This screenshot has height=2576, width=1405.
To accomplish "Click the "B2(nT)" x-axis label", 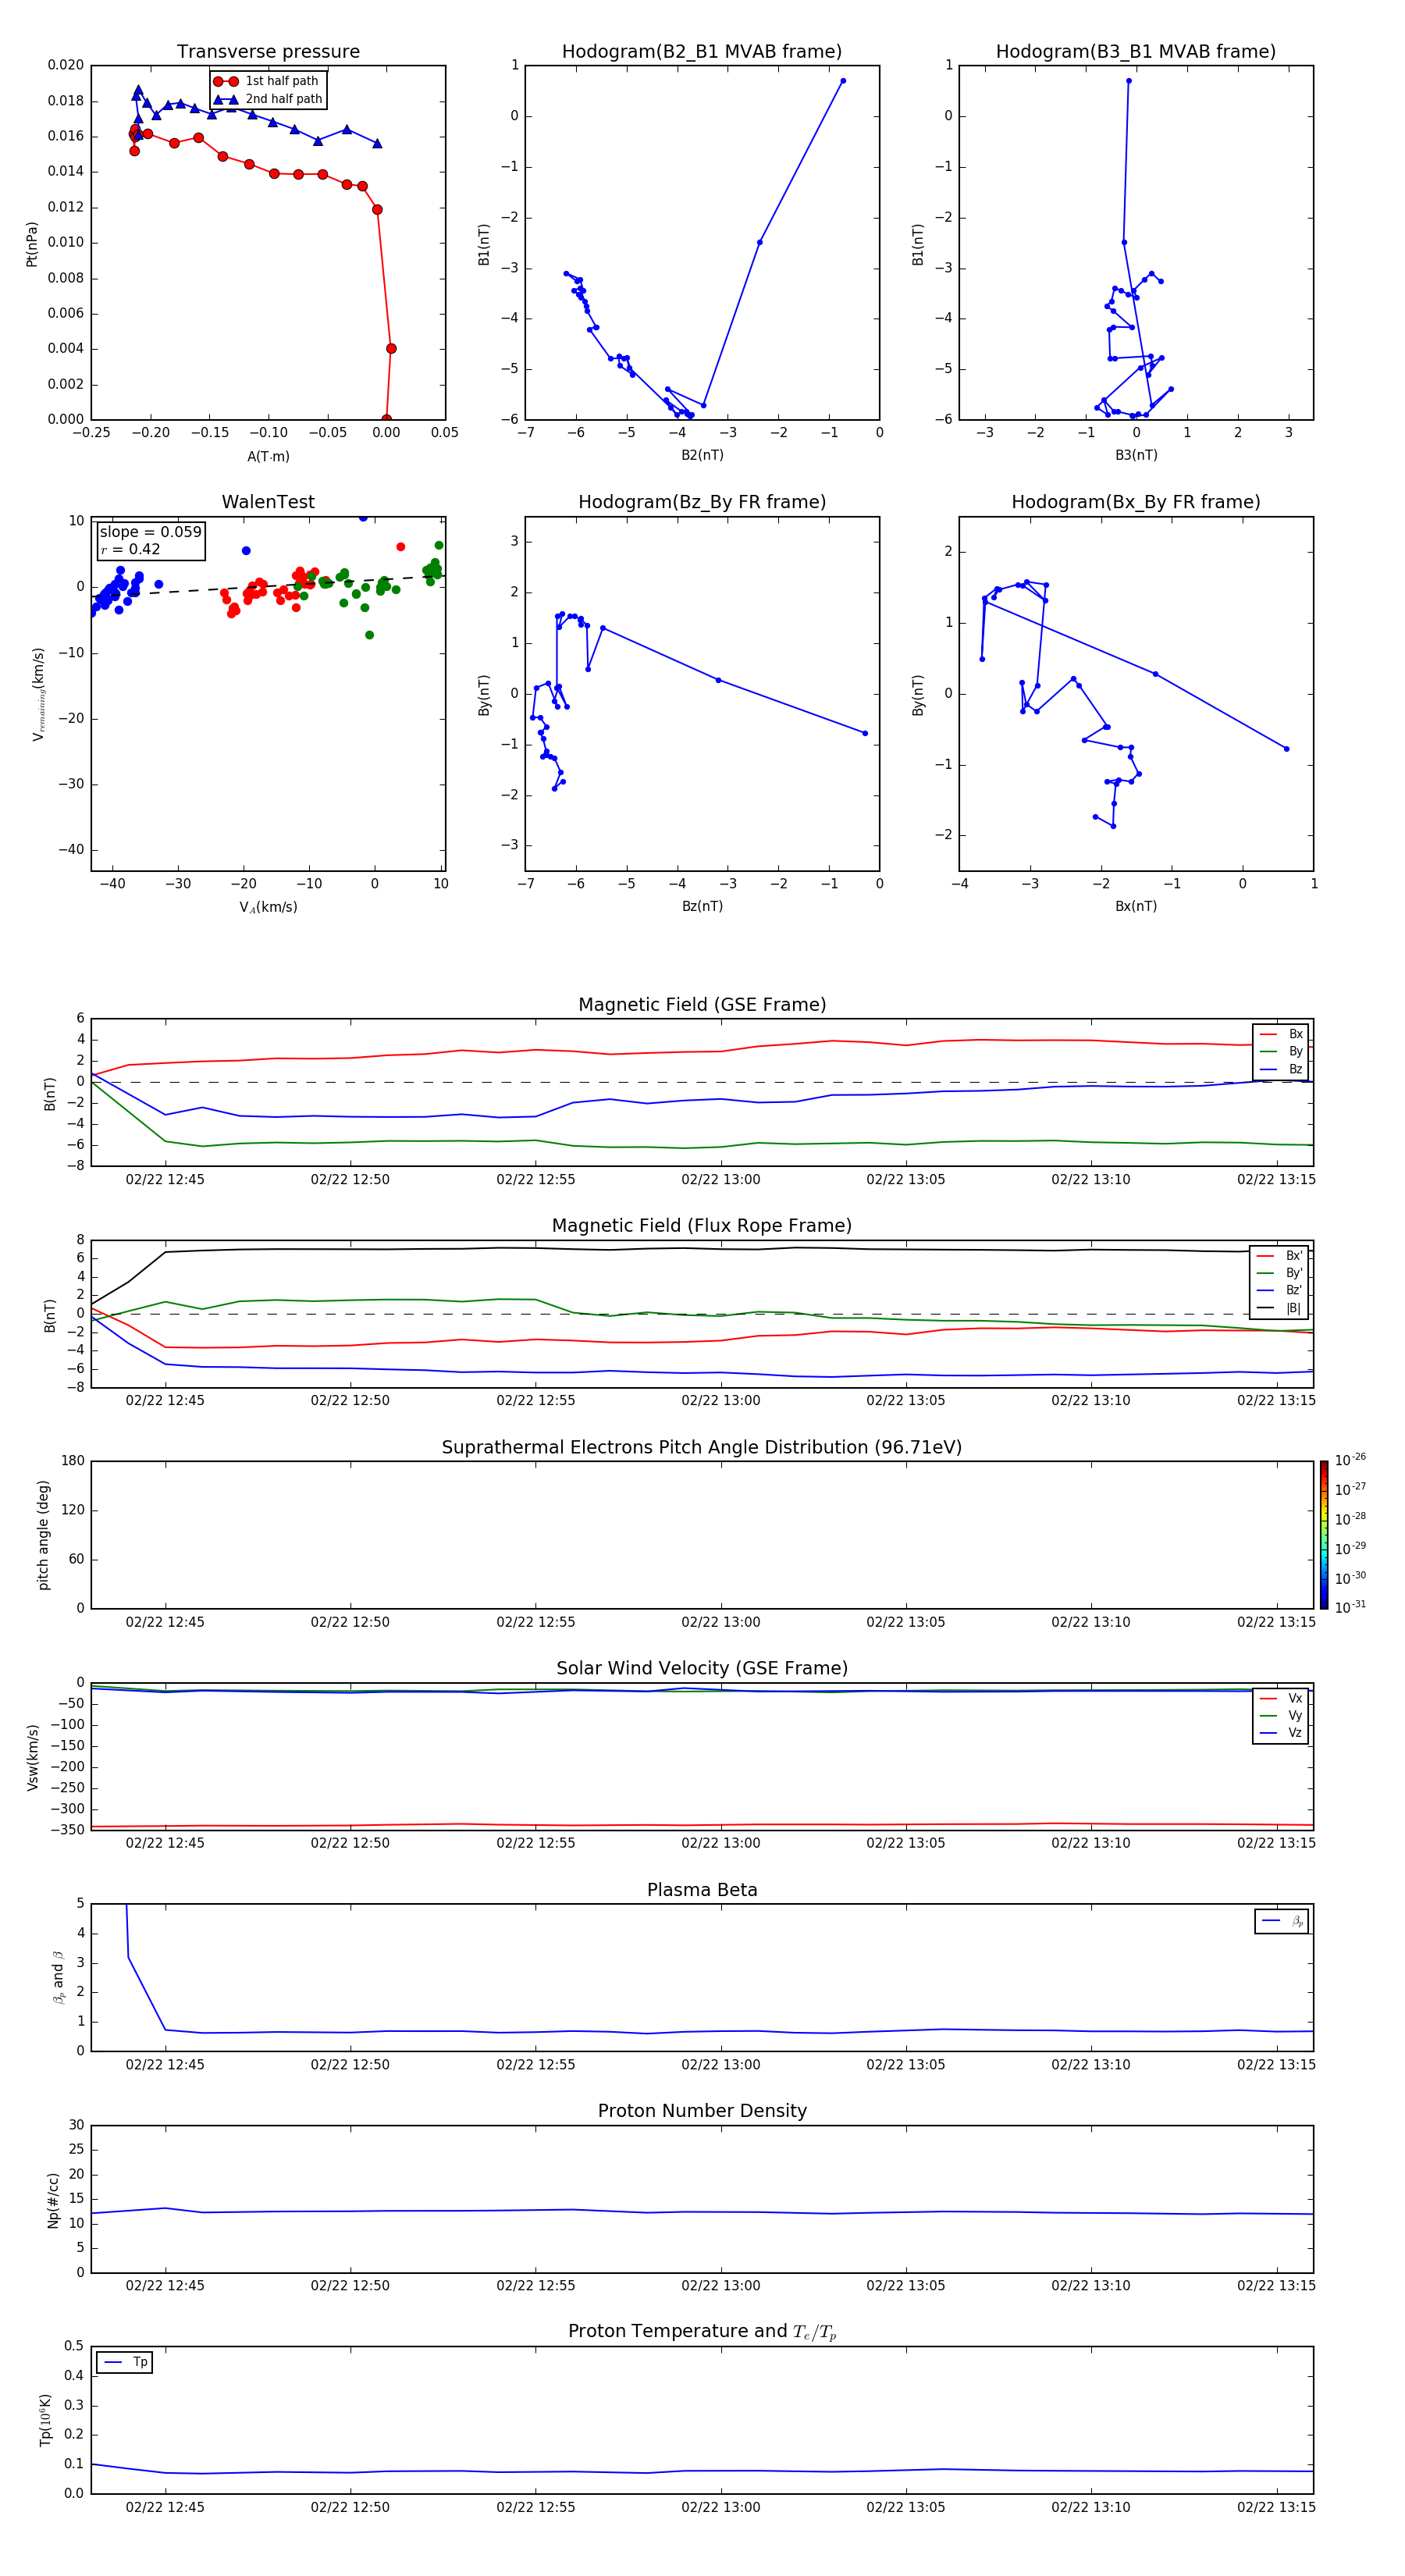I will (x=702, y=455).
